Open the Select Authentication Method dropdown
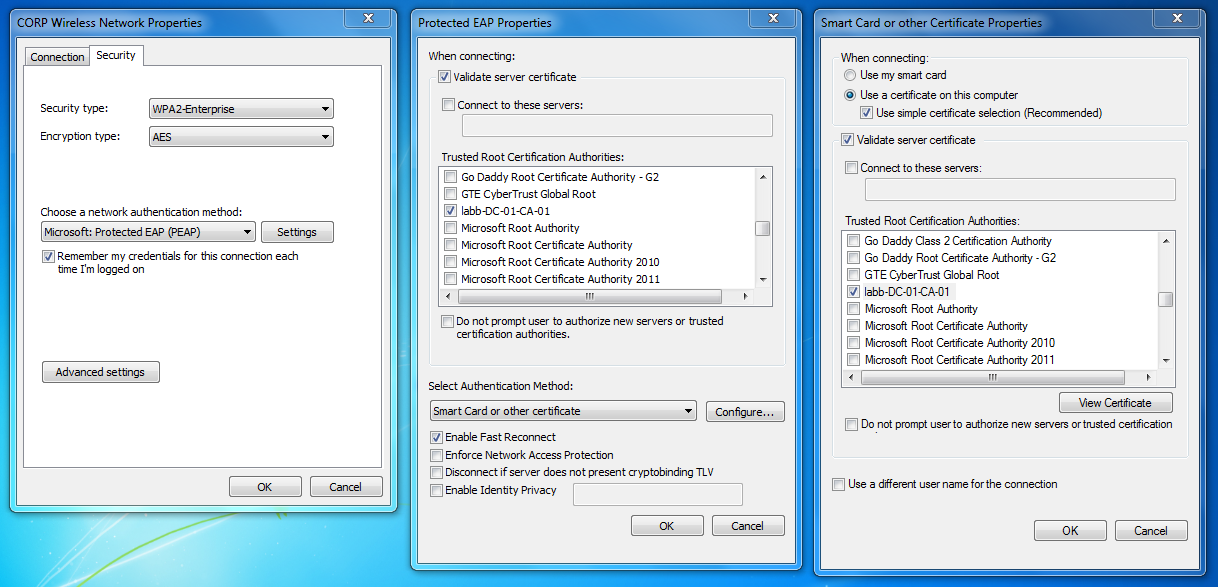The image size is (1218, 587). 562,410
